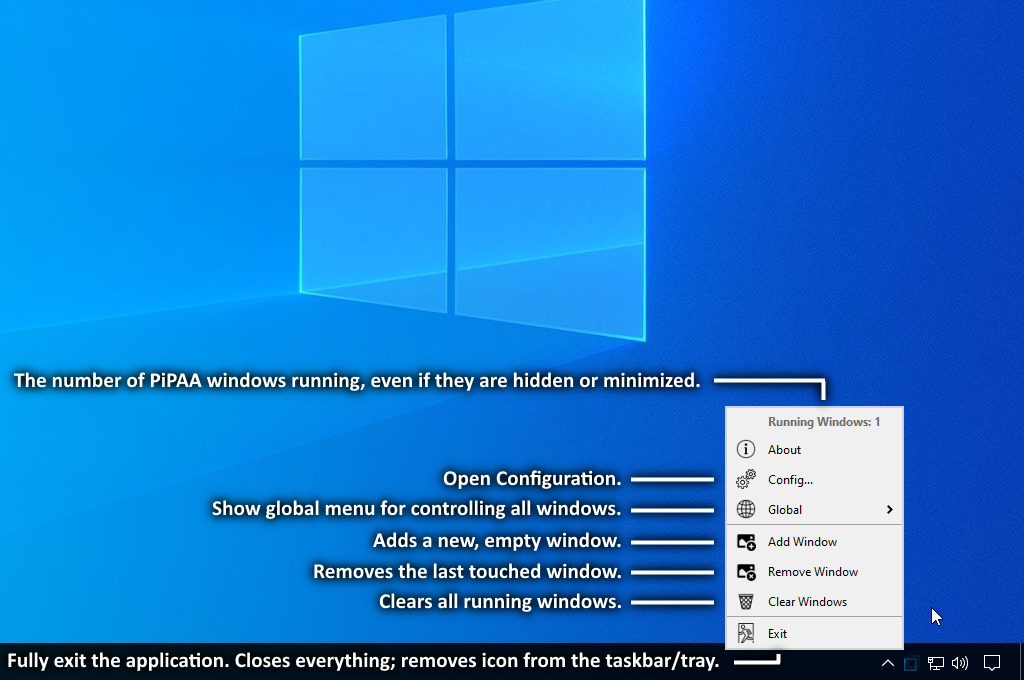The image size is (1024, 680).
Task: Open Config... from the tray menu
Action: 814,479
